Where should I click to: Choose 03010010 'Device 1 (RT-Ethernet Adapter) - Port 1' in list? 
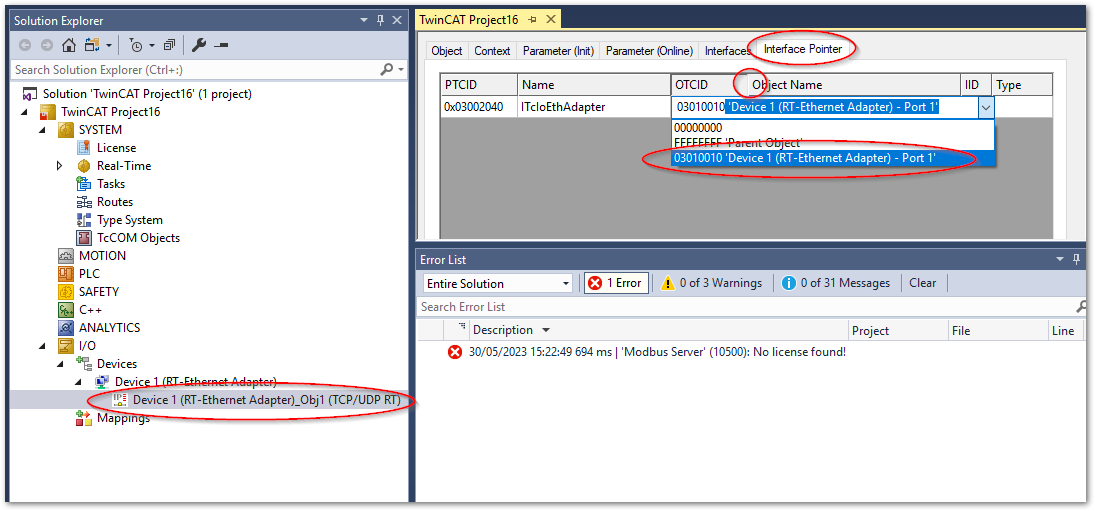832,158
